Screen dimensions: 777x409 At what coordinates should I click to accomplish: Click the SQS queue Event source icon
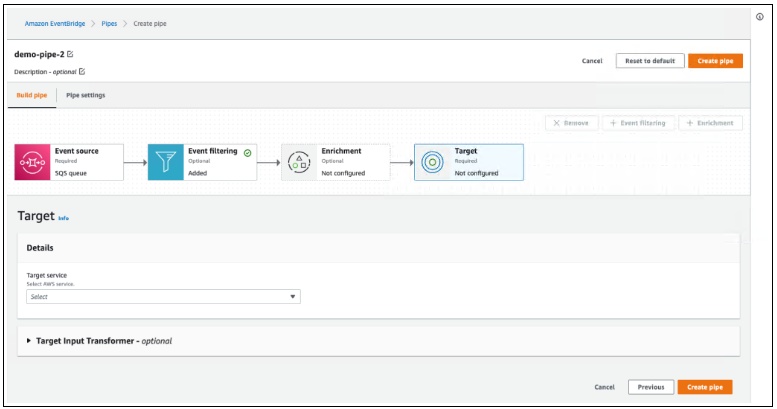pyautogui.click(x=33, y=162)
